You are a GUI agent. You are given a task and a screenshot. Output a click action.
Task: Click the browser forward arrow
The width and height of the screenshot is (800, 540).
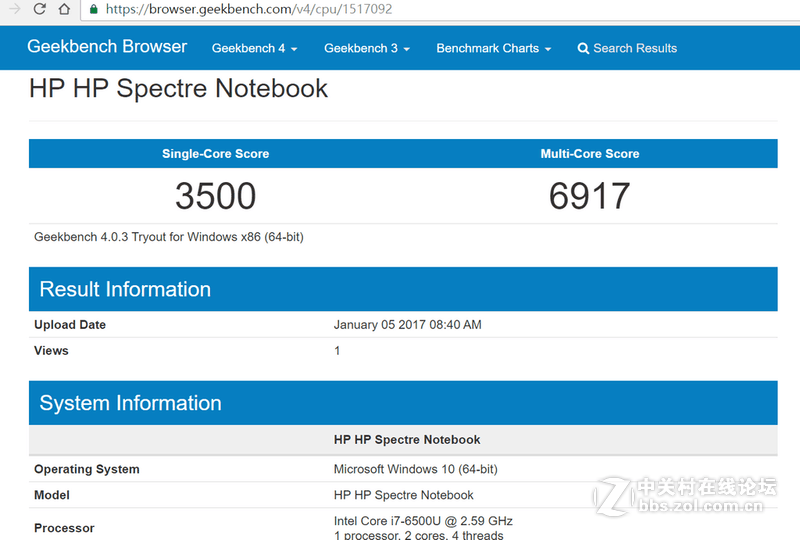coord(15,9)
